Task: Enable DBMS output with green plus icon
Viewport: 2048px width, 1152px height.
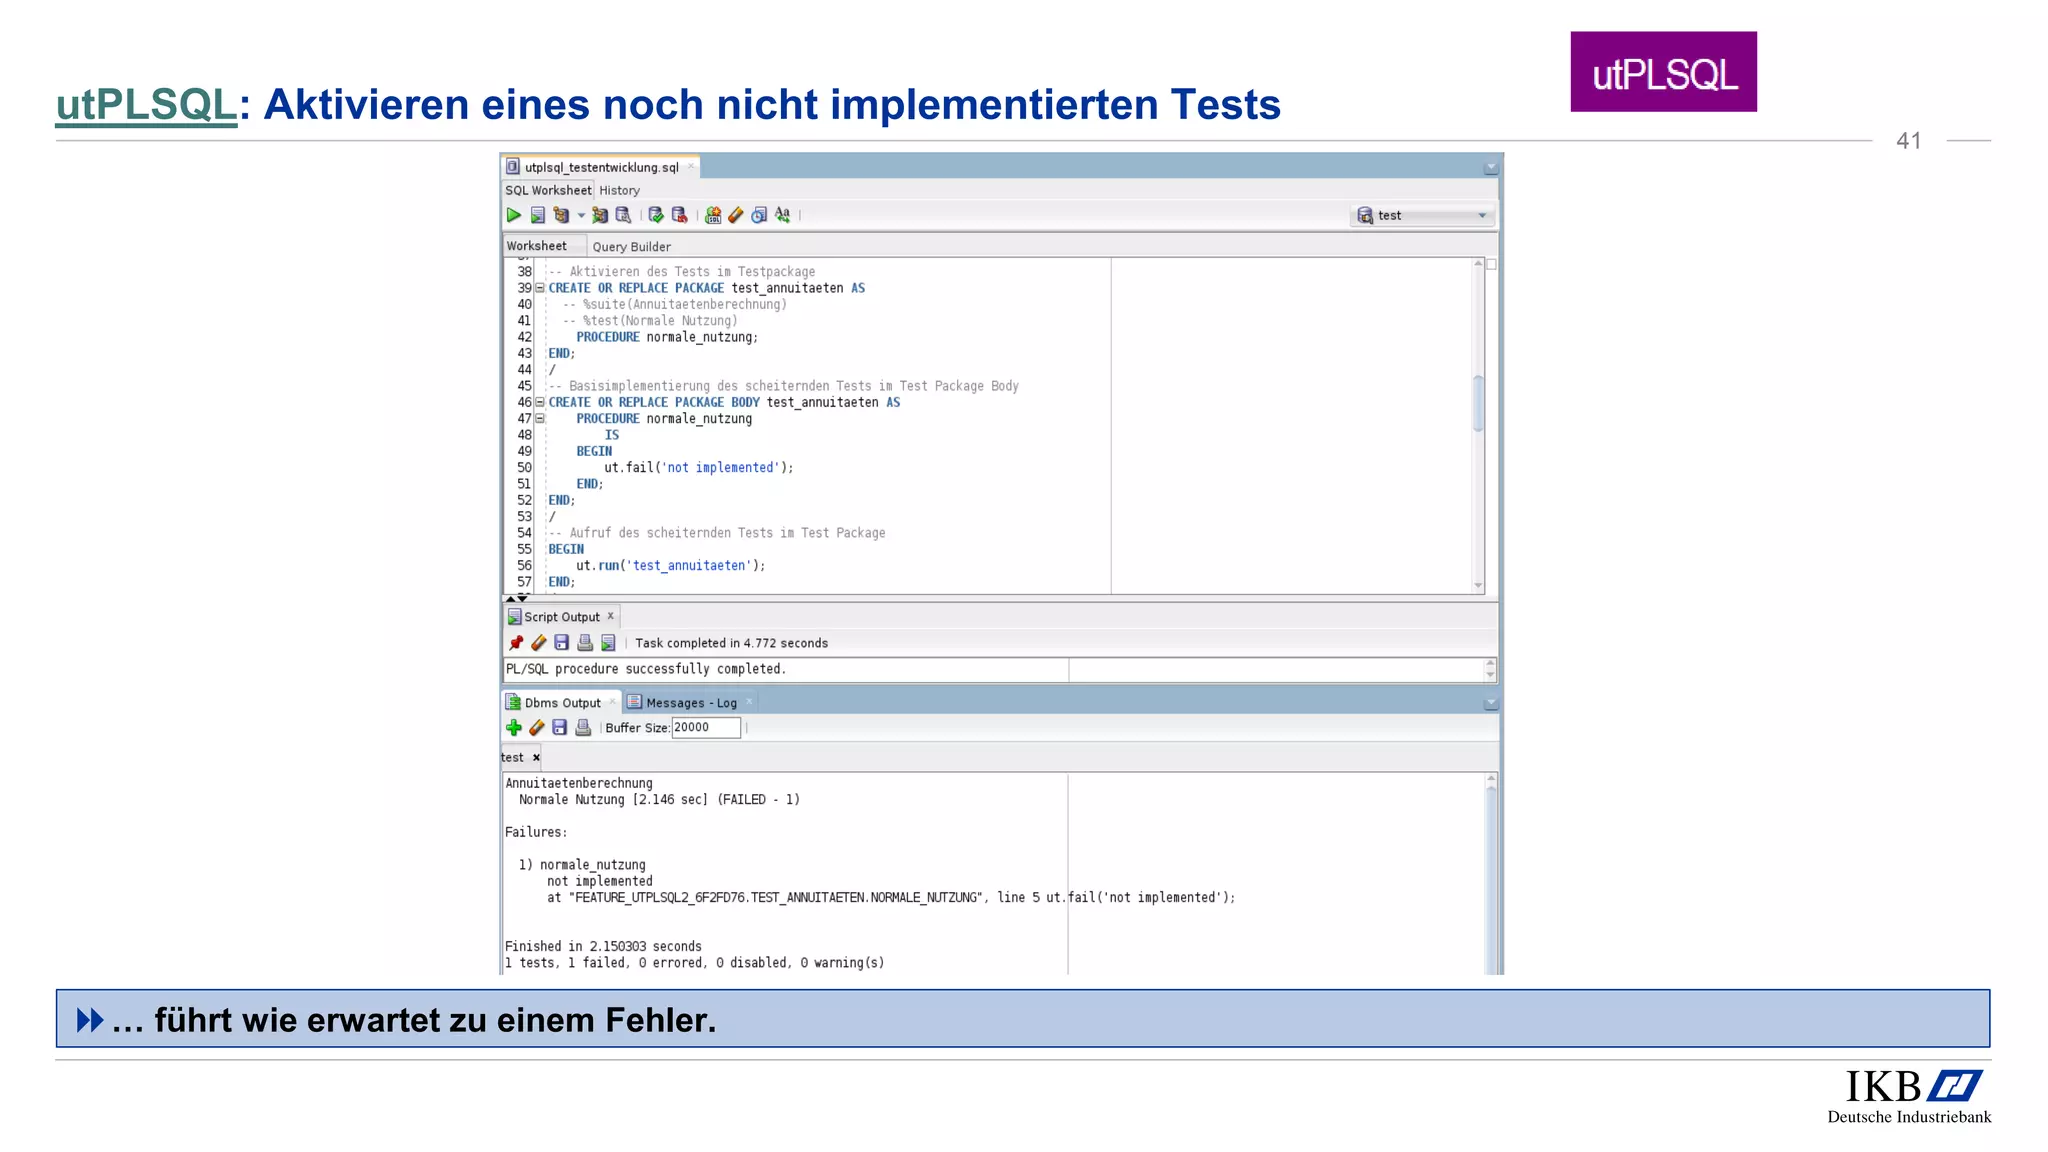Action: click(x=514, y=728)
